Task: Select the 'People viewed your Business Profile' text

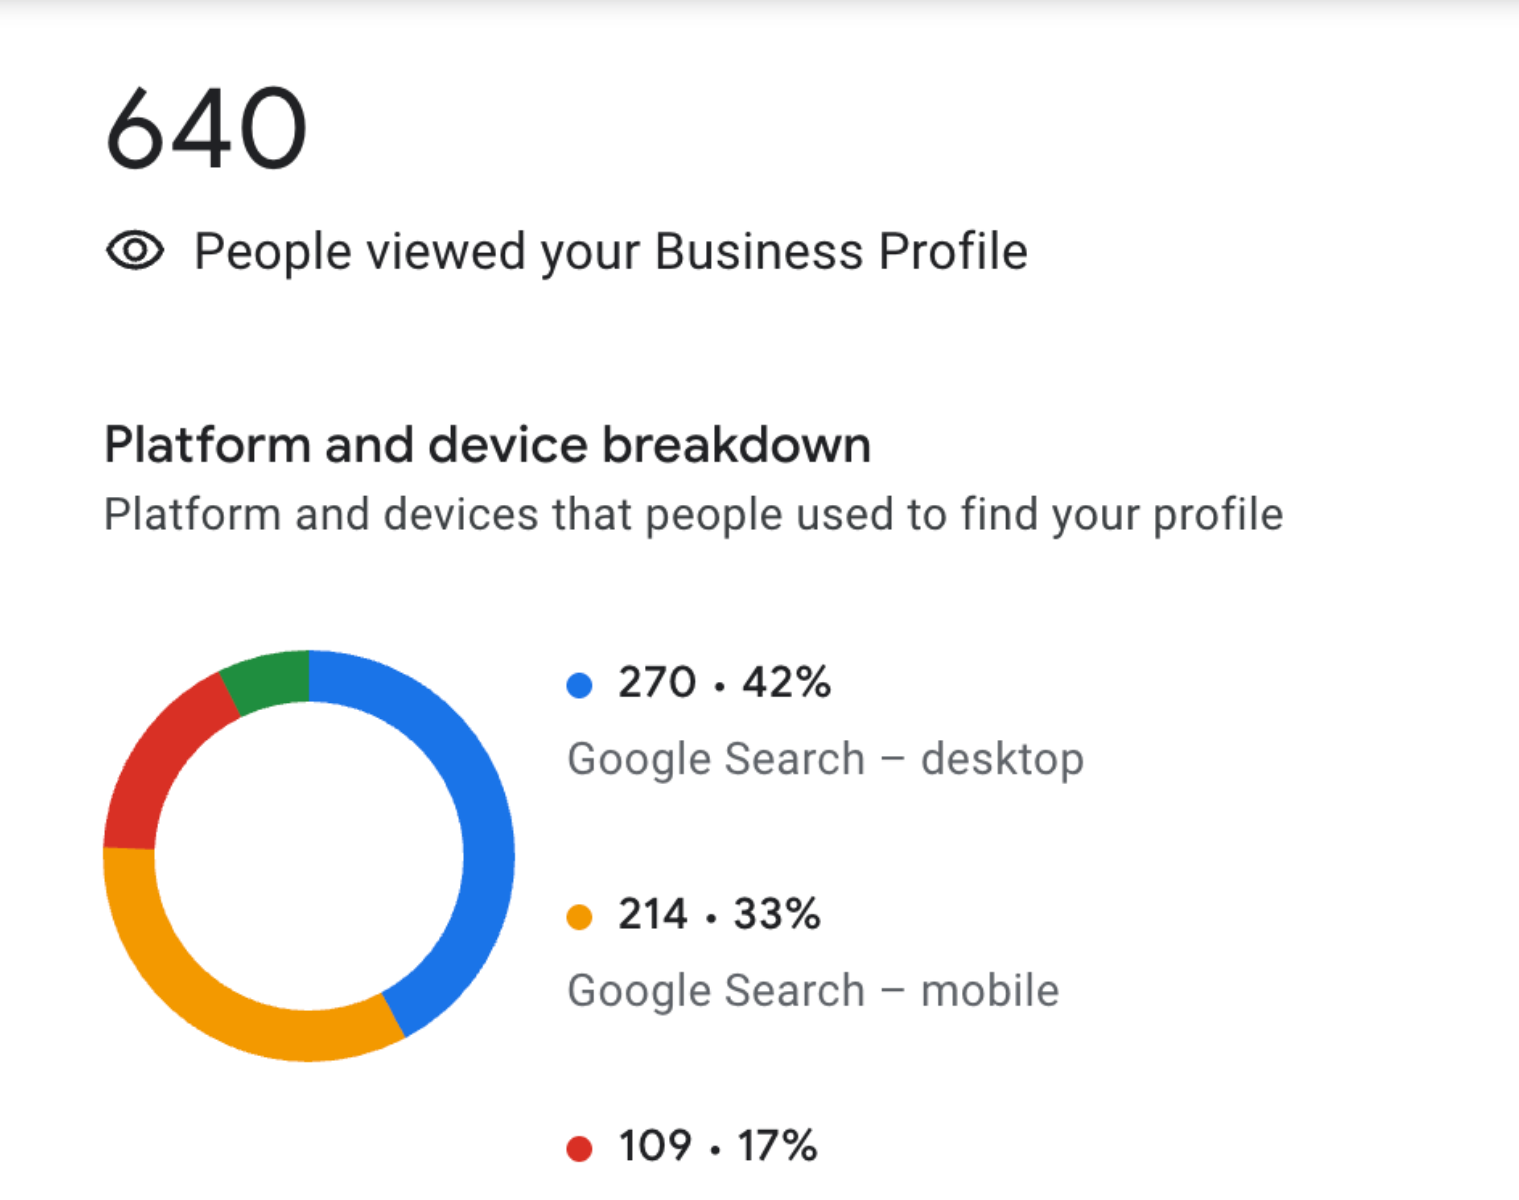Action: point(610,251)
